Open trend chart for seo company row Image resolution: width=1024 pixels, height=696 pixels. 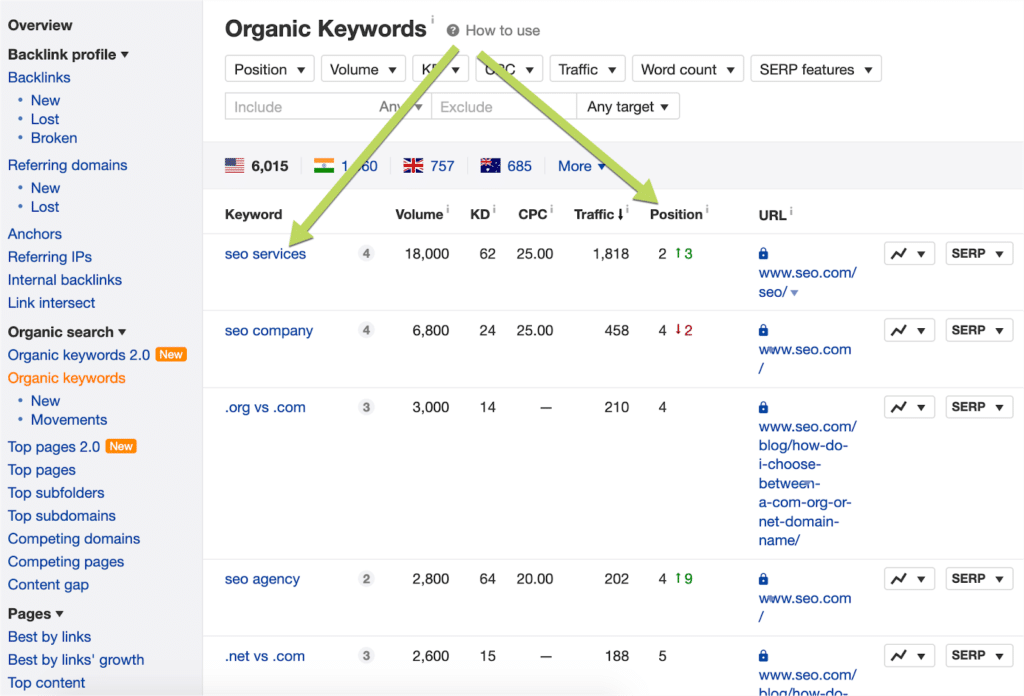tap(909, 330)
